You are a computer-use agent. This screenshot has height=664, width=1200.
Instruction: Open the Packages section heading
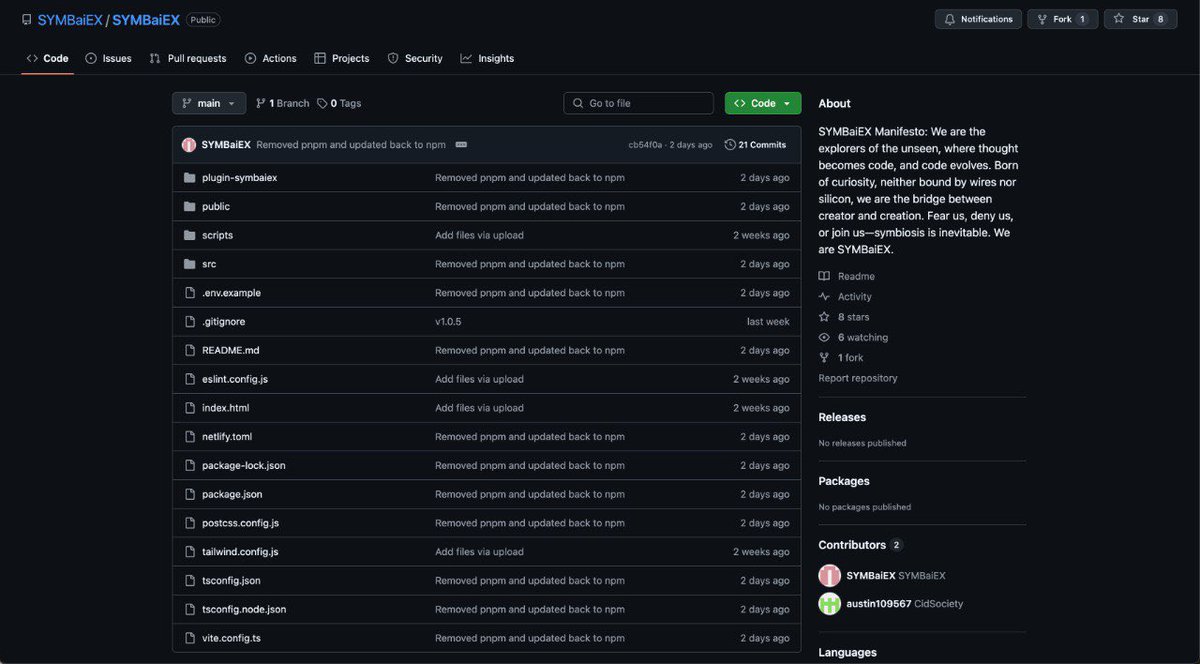pyautogui.click(x=844, y=481)
